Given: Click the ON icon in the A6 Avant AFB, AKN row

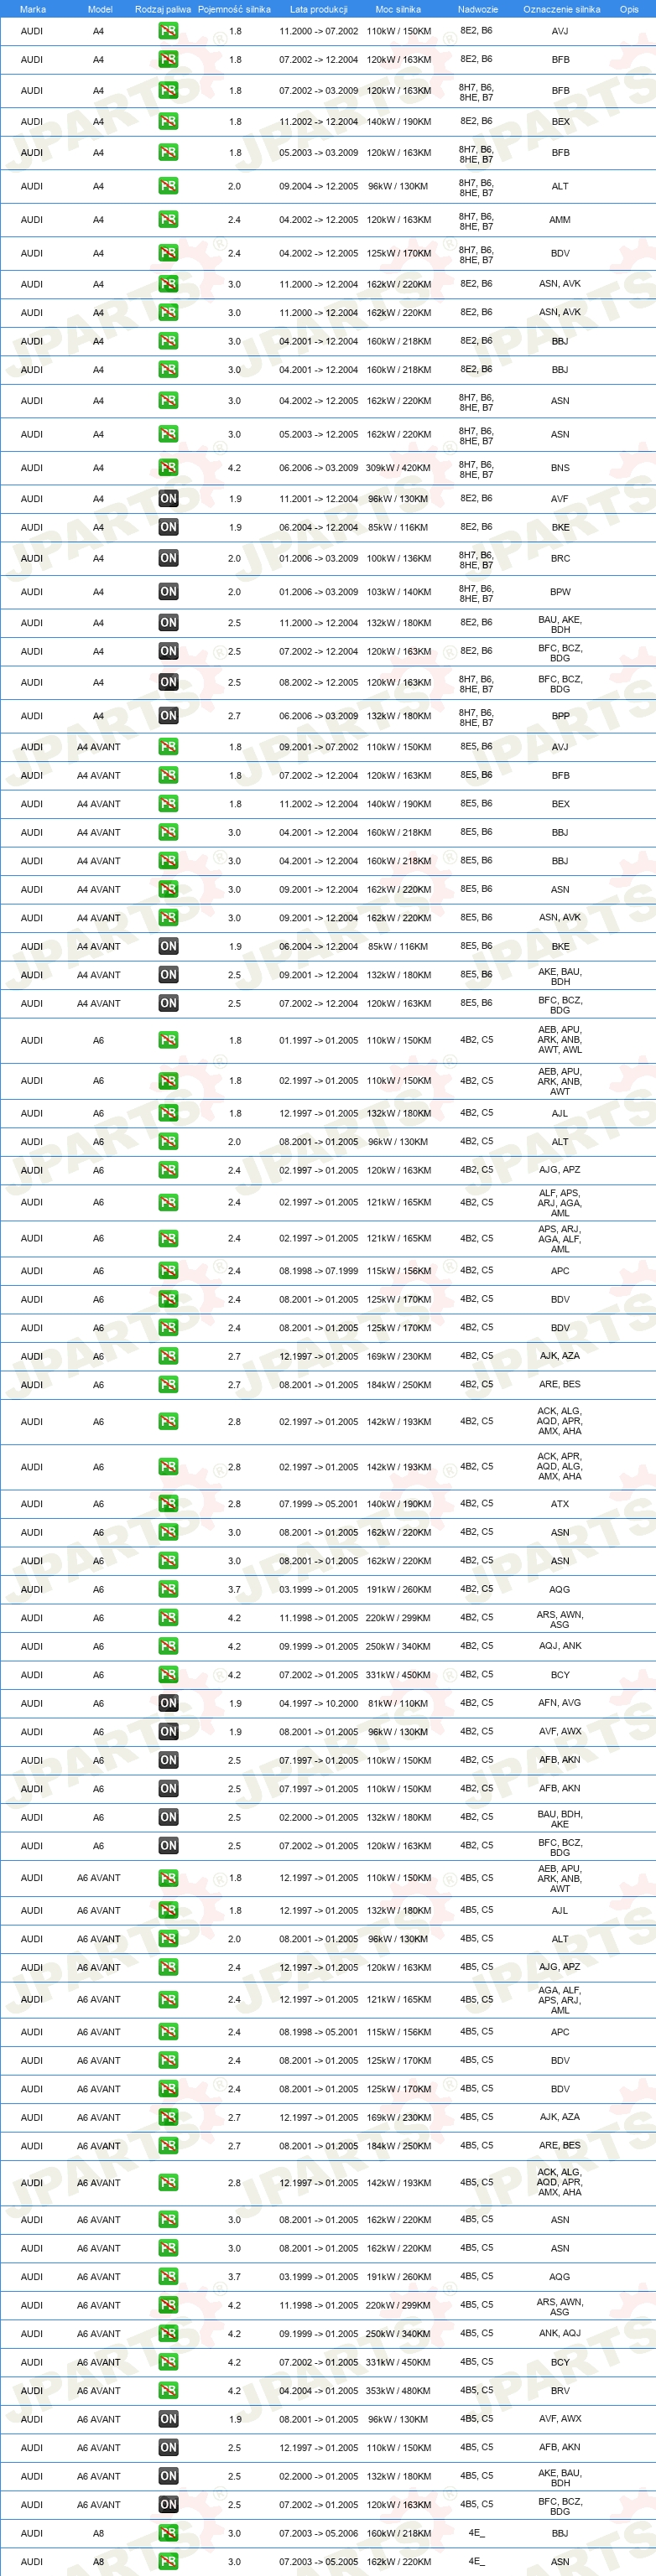Looking at the screenshot, I should coord(168,2447).
